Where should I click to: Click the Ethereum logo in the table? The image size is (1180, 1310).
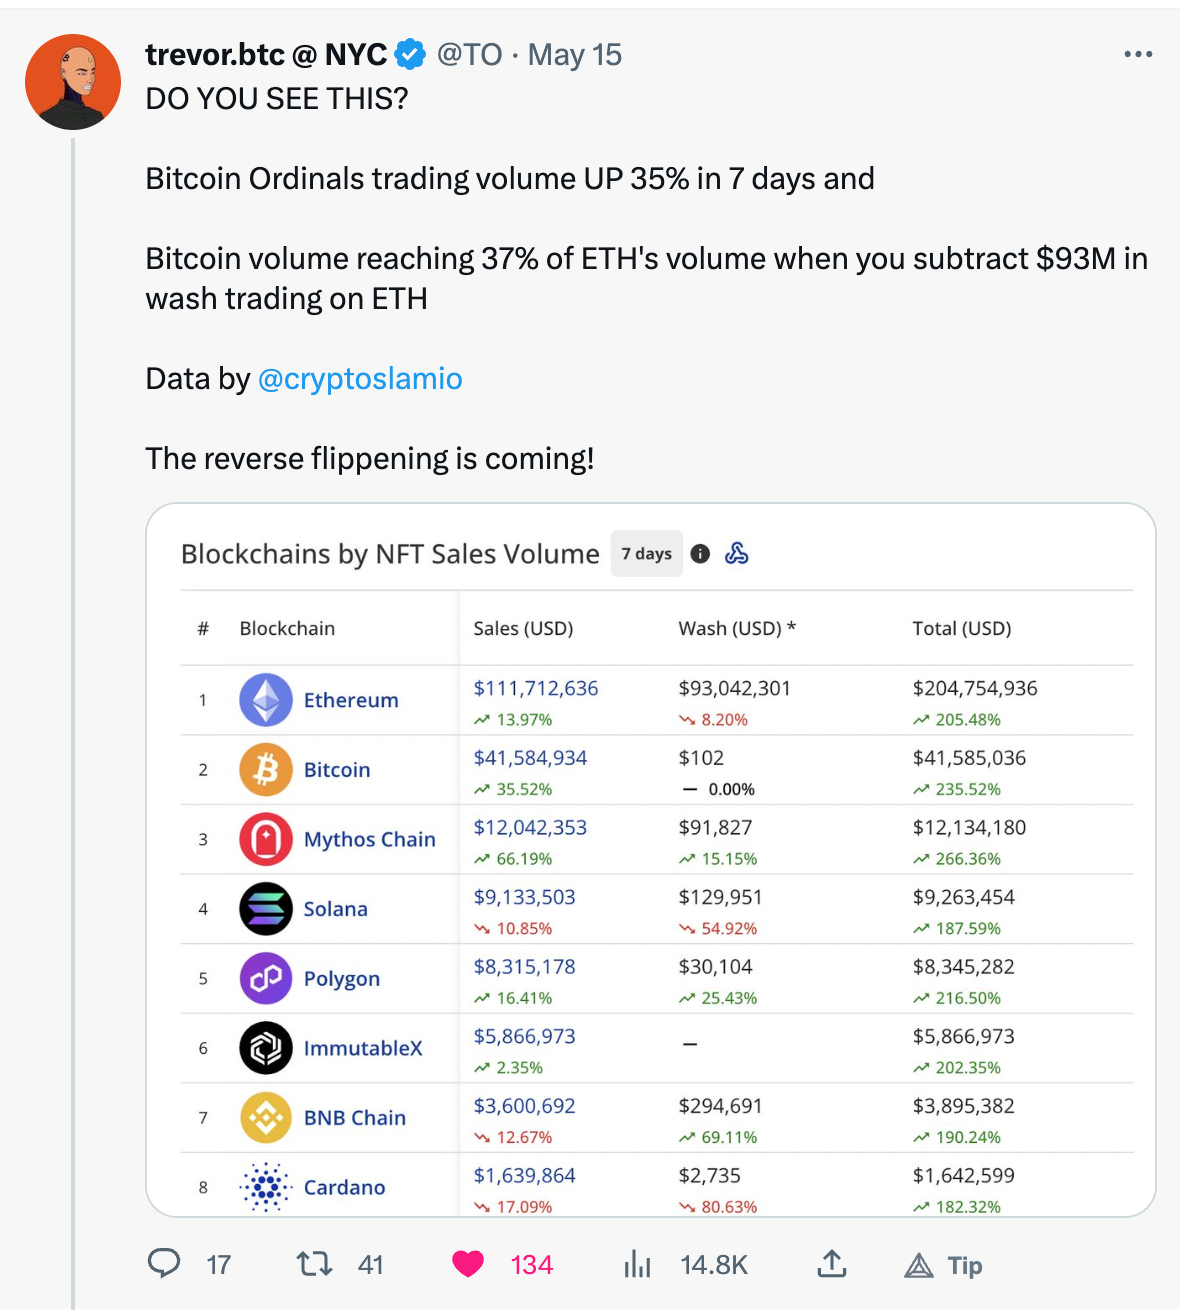point(266,700)
